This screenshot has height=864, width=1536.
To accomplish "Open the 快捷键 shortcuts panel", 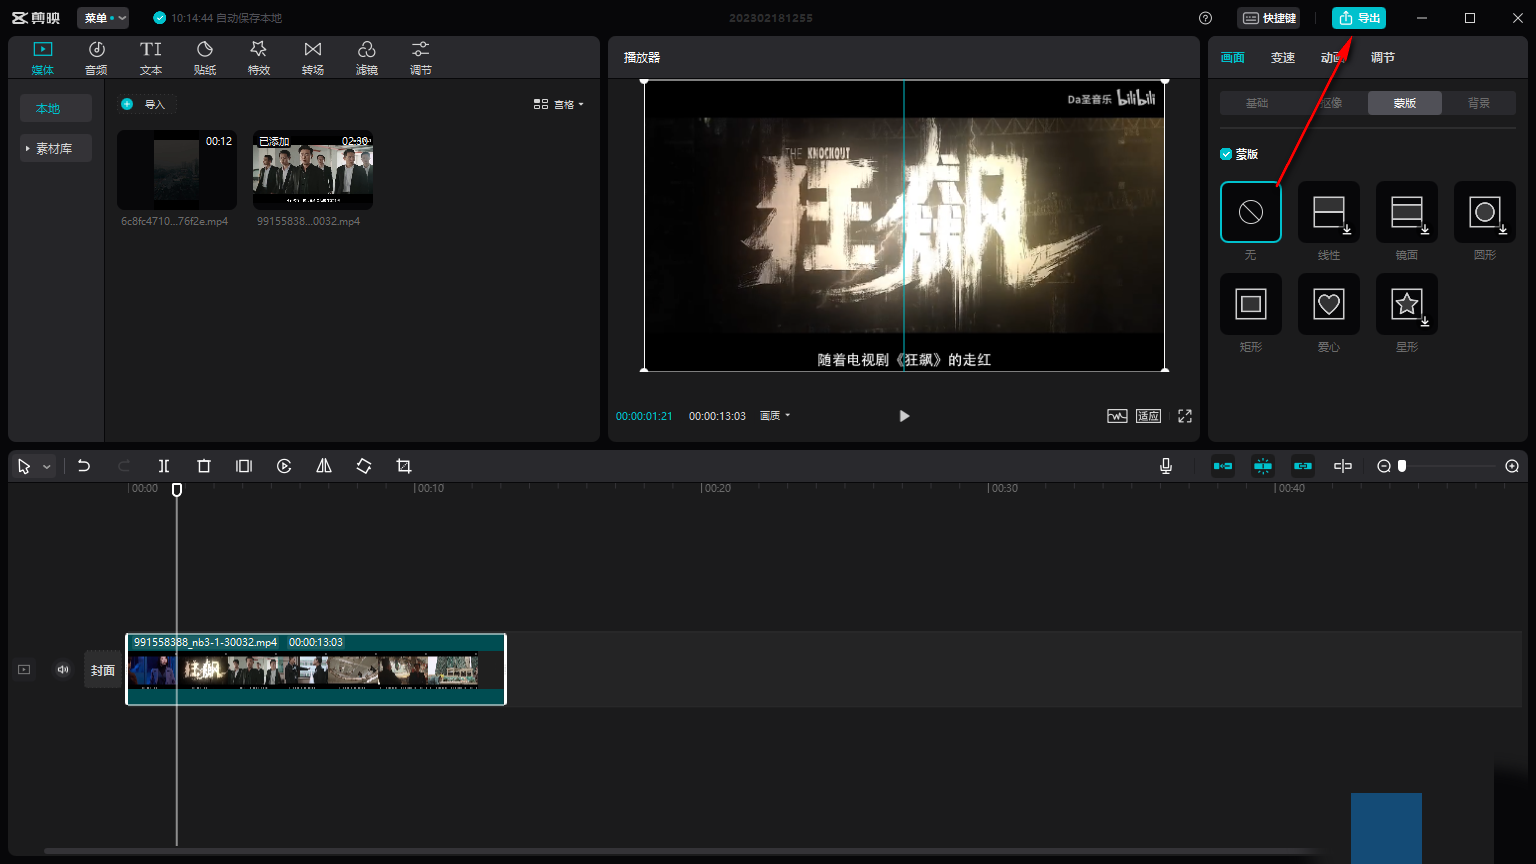I will click(x=1269, y=18).
